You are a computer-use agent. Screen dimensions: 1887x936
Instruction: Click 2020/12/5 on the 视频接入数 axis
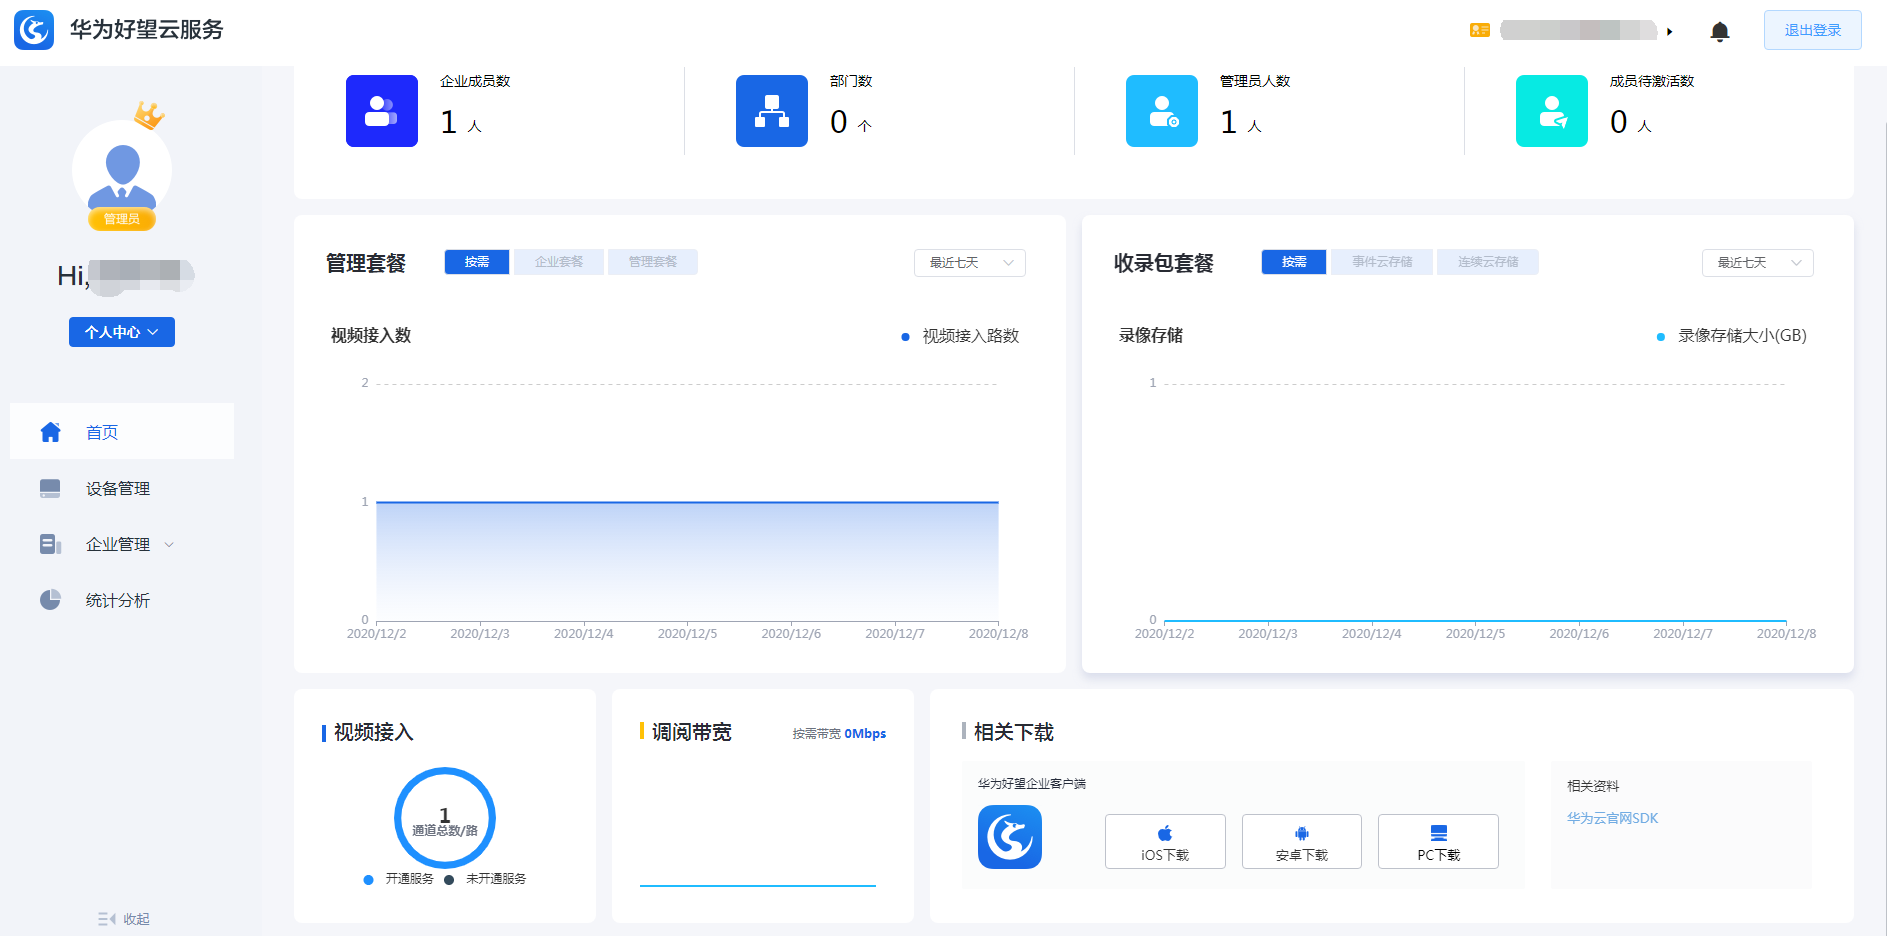pyautogui.click(x=687, y=634)
